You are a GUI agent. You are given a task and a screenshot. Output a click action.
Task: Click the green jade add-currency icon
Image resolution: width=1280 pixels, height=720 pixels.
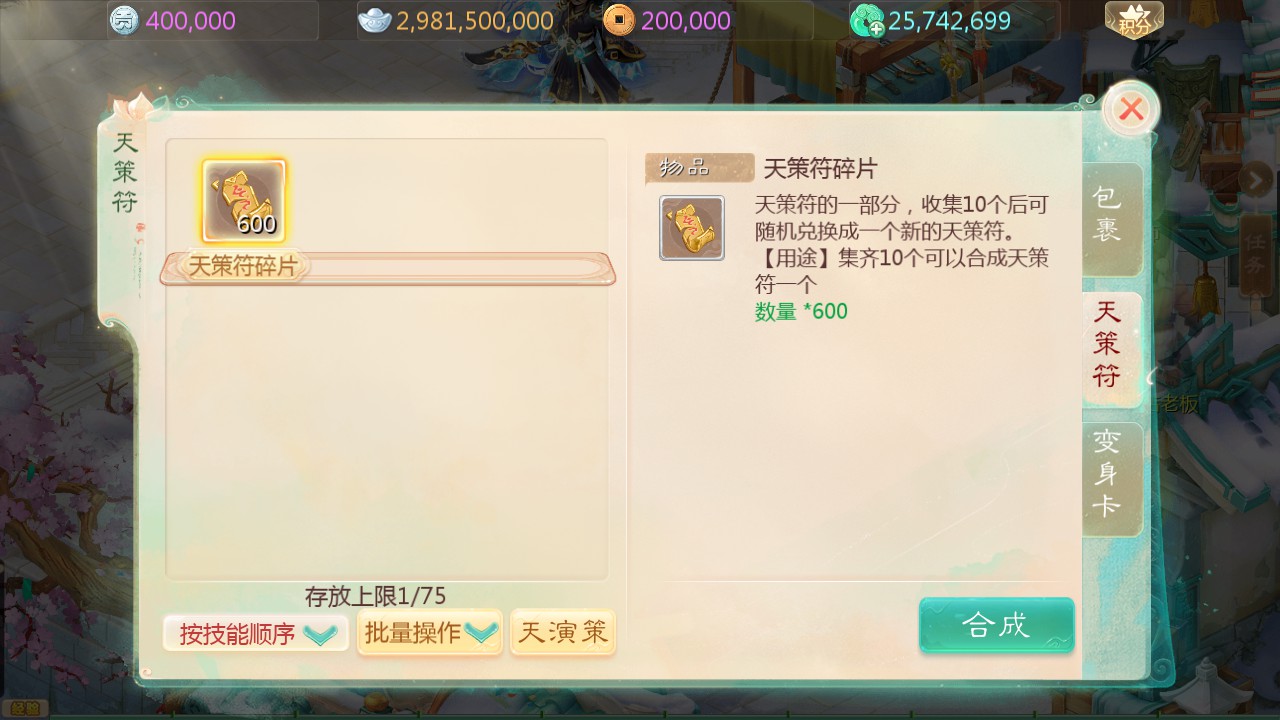[x=866, y=21]
